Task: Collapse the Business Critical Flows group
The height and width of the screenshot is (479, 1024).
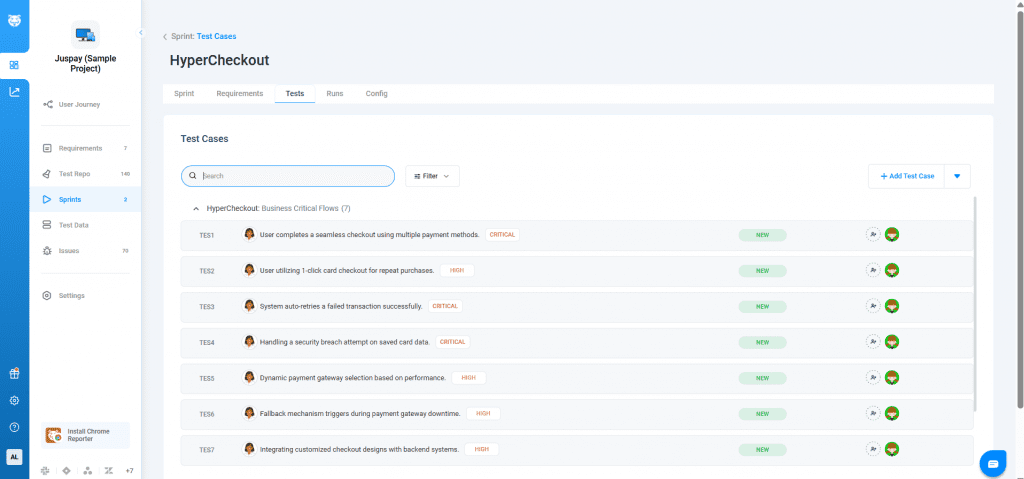Action: pos(195,208)
